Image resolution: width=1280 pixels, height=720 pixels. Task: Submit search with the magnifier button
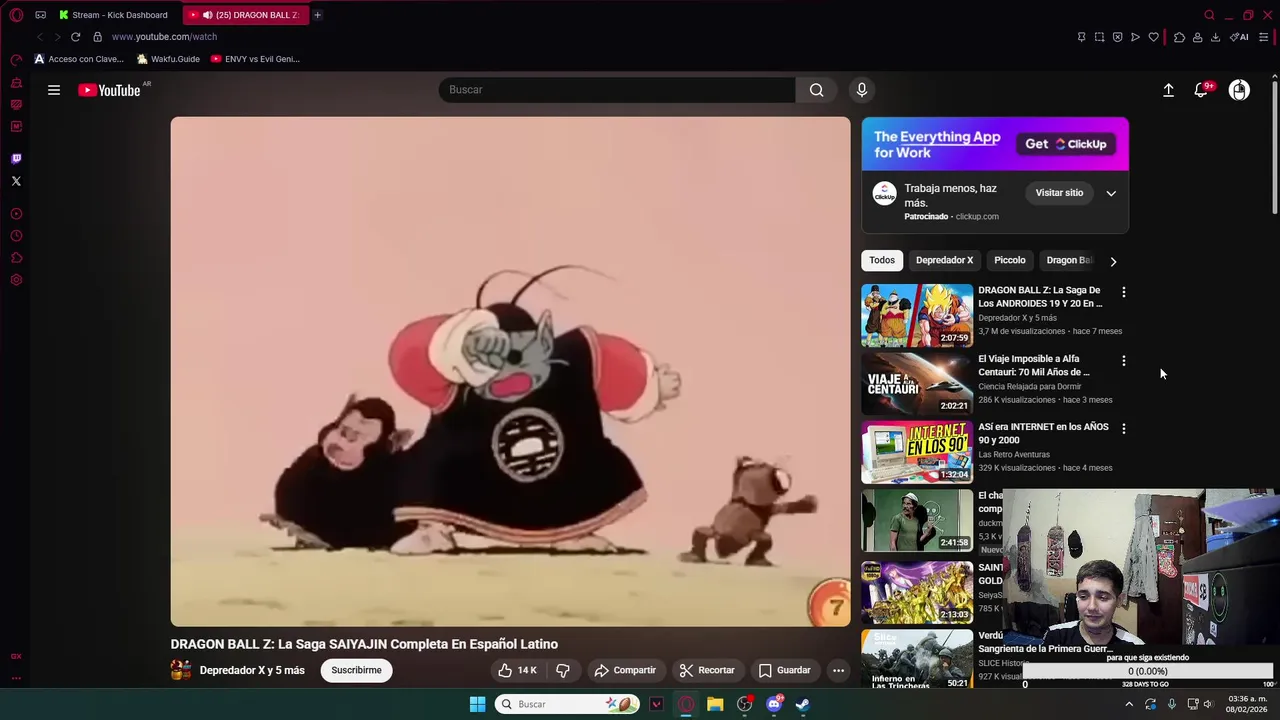[817, 90]
